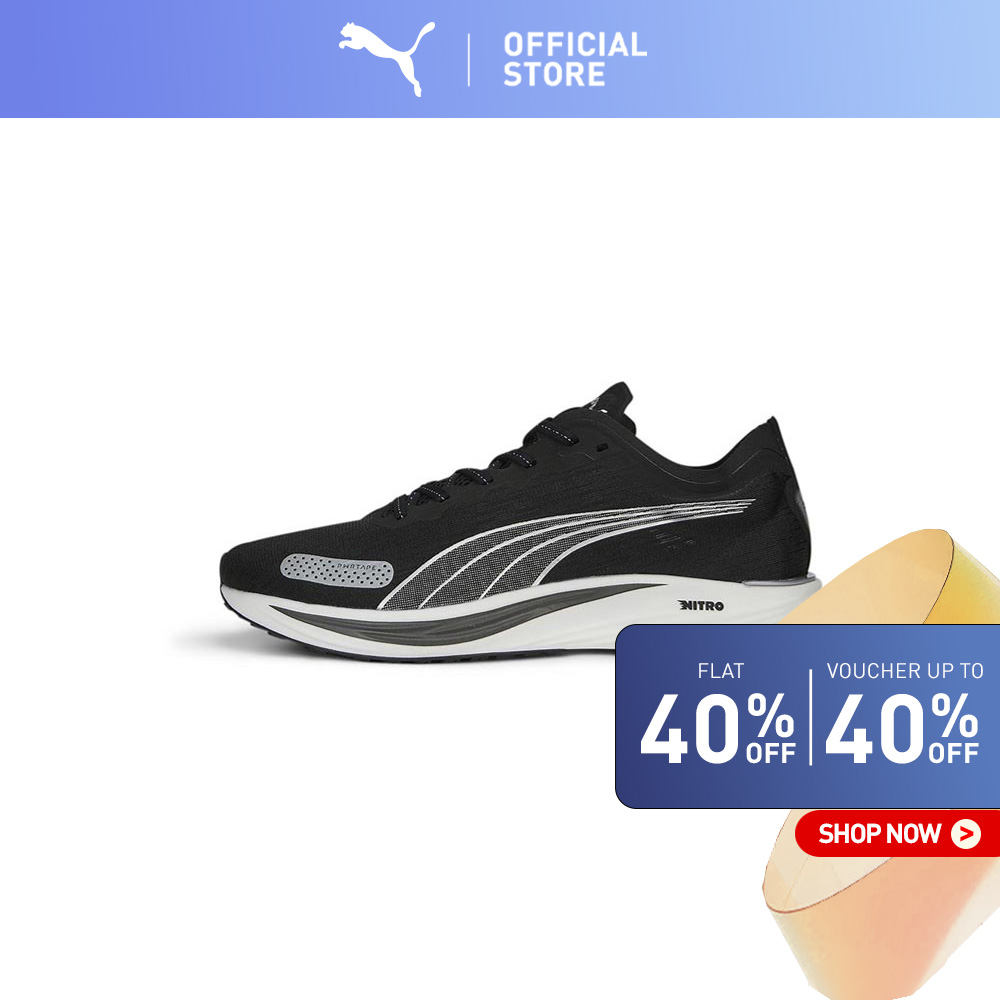Click the PWRTAPE perforated patch on the toe
Viewport: 1000px width, 1000px height.
(336, 570)
